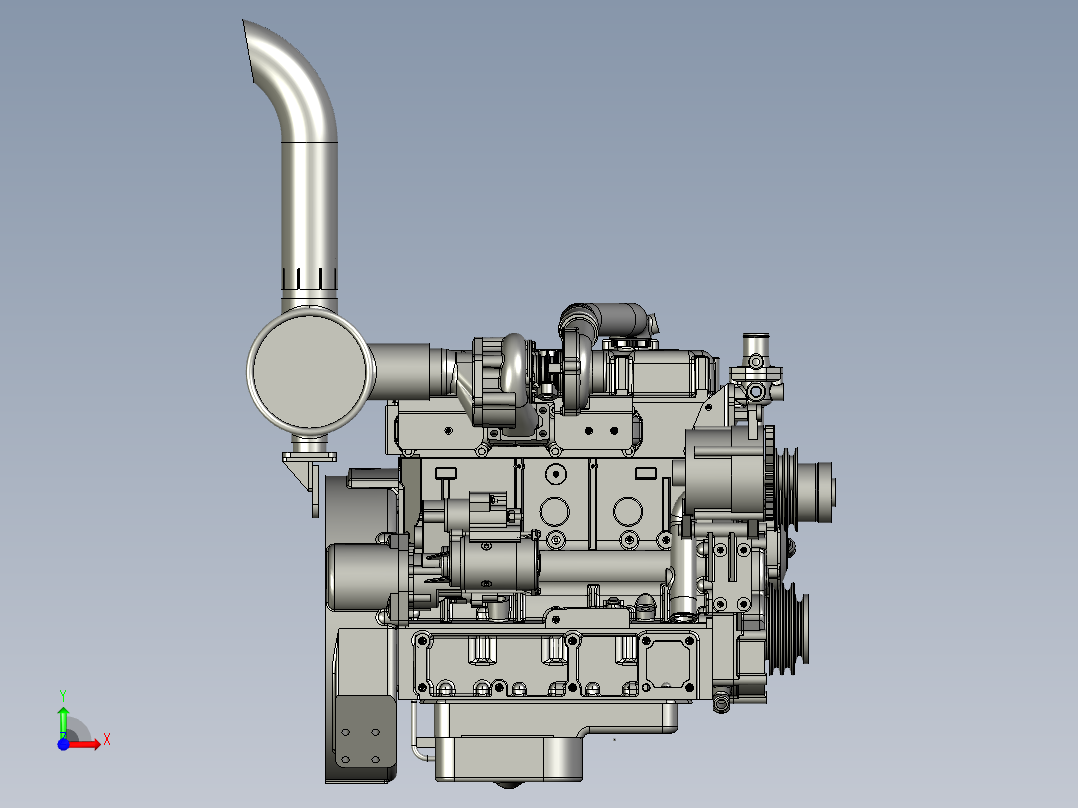The width and height of the screenshot is (1078, 808).
Task: Select the rear mounting bracket with four holes
Action: 366,731
